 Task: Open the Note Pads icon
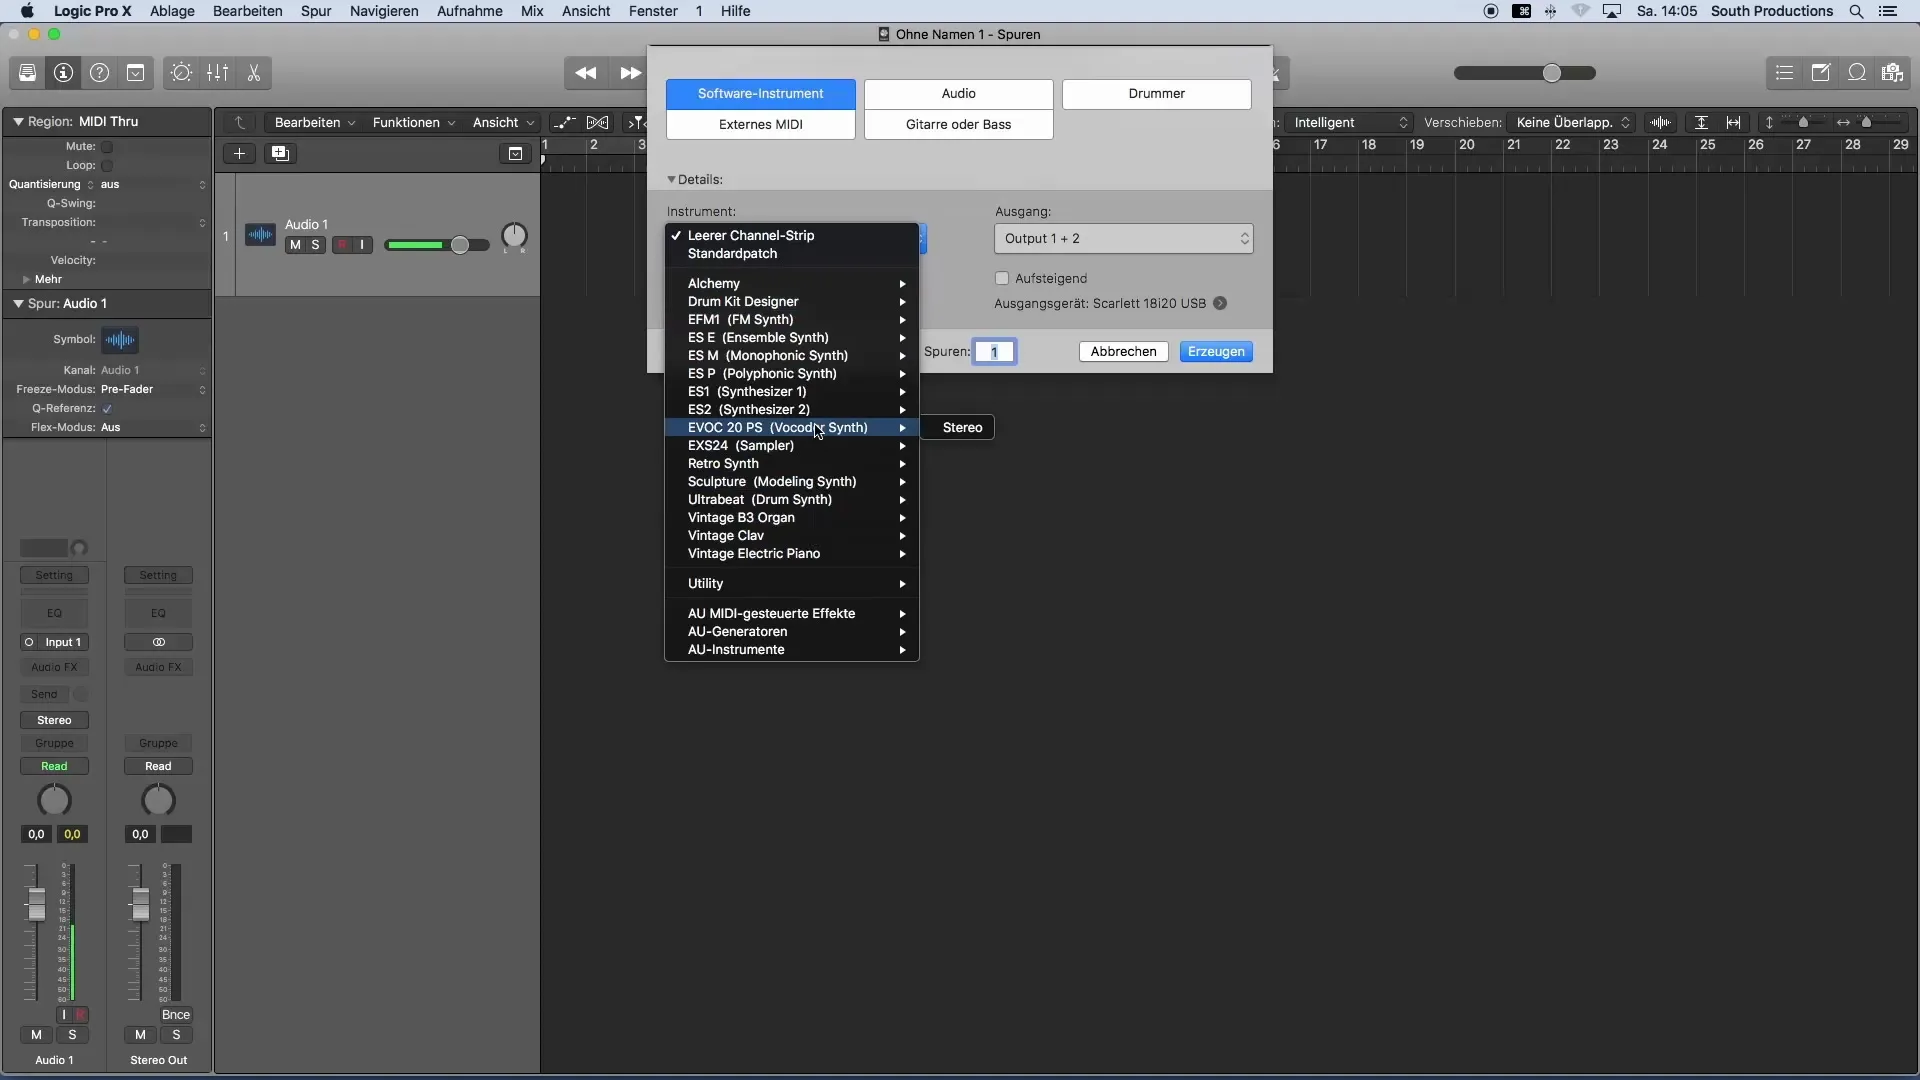(1820, 73)
